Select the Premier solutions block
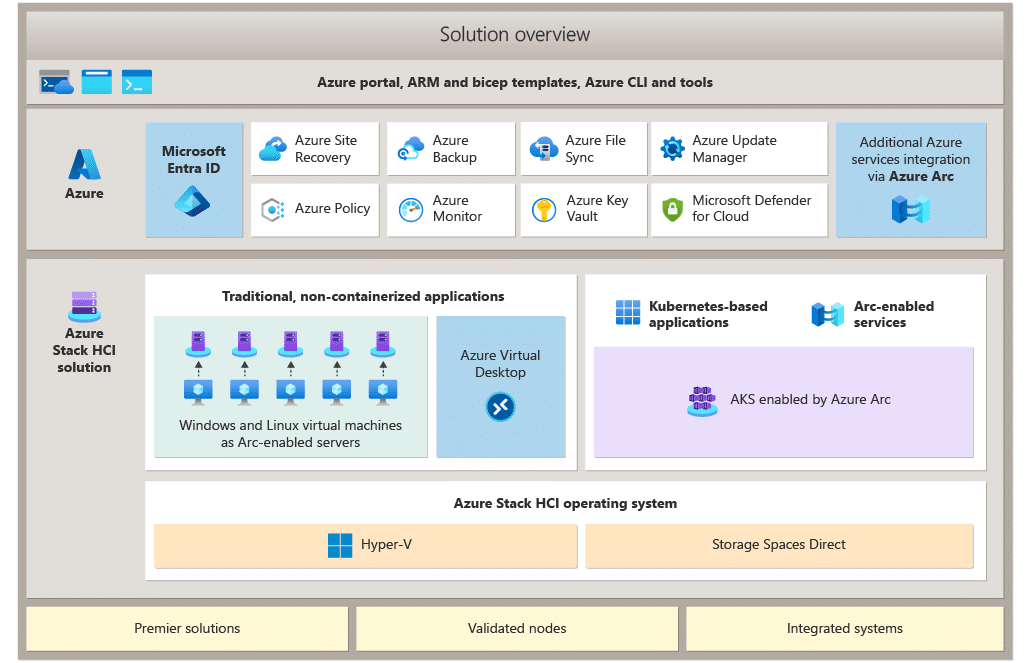This screenshot has height=663, width=1030. point(187,629)
